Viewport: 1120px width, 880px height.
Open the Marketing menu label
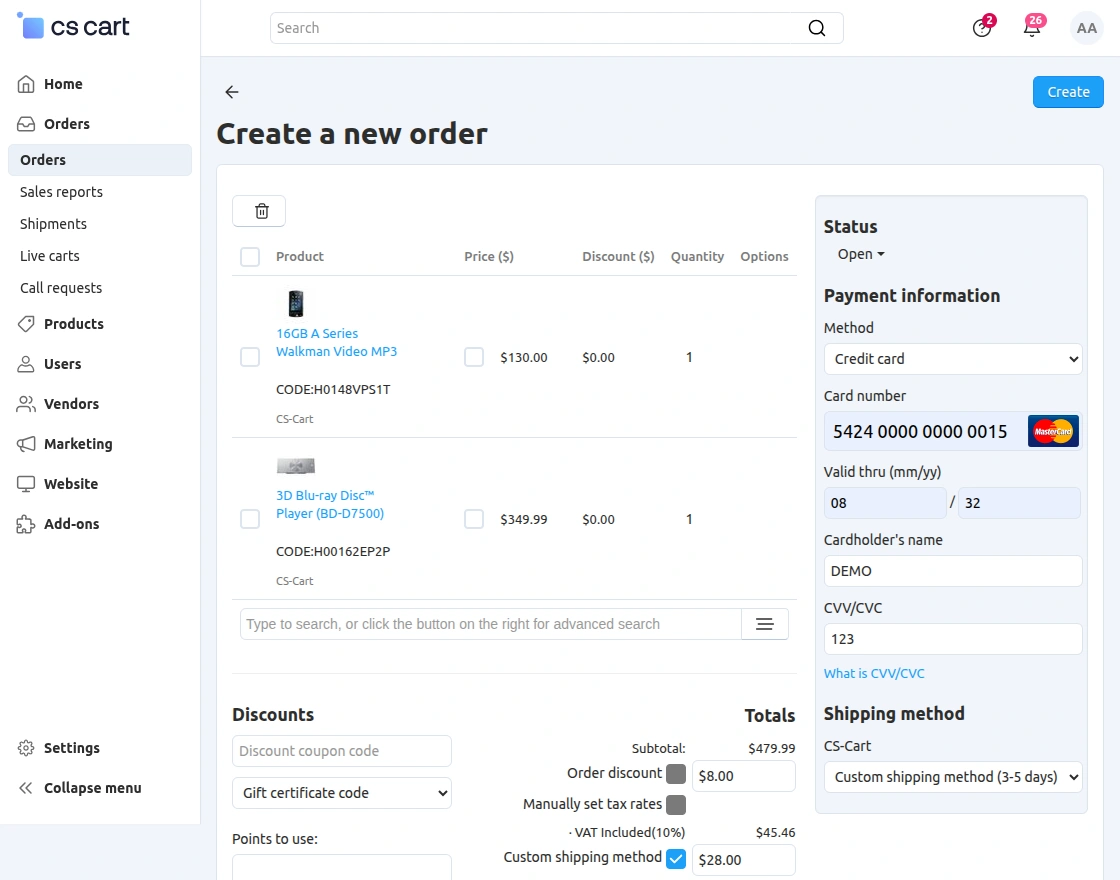coord(79,444)
